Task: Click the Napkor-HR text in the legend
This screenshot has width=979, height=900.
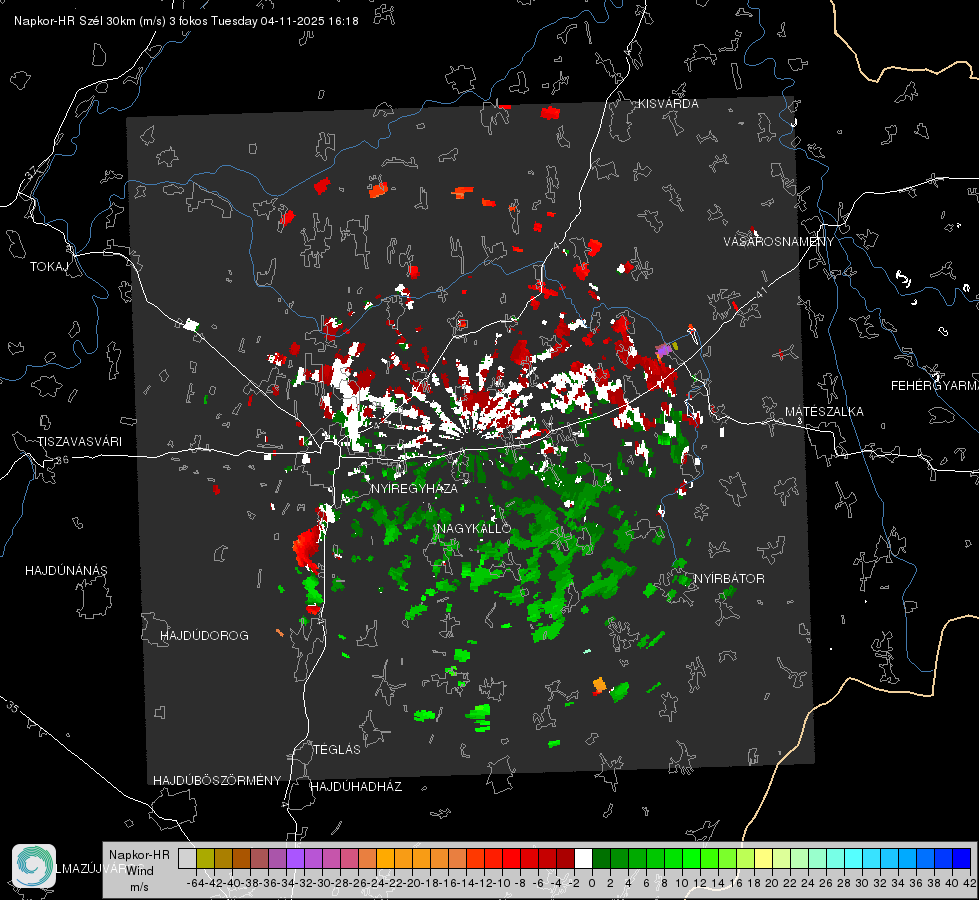Action: click(x=139, y=855)
